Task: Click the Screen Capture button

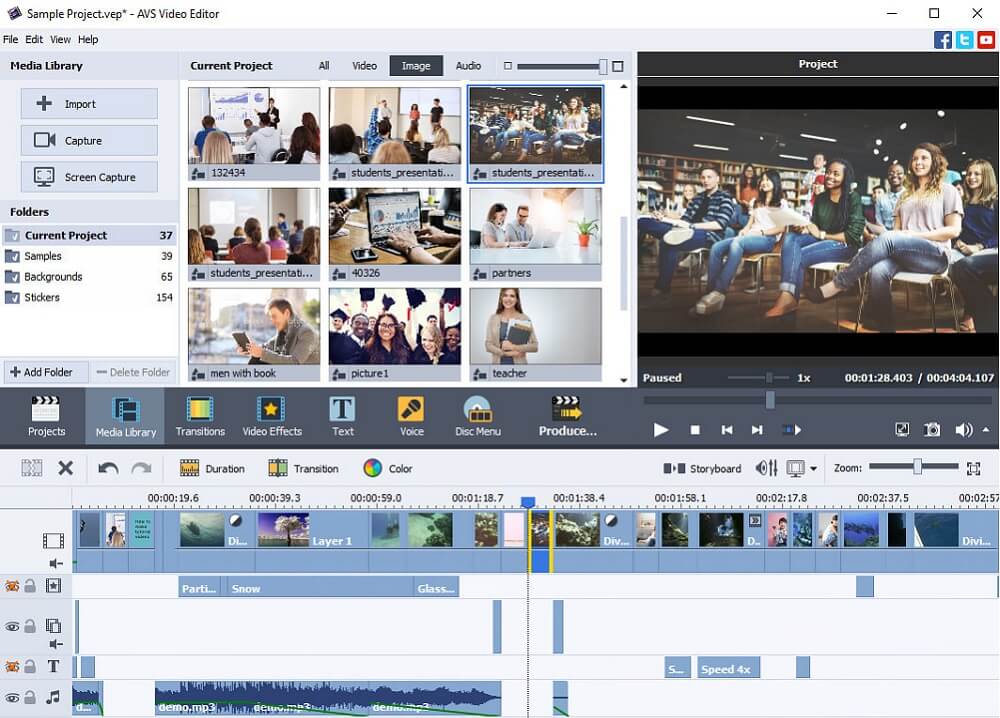Action: 89,176
